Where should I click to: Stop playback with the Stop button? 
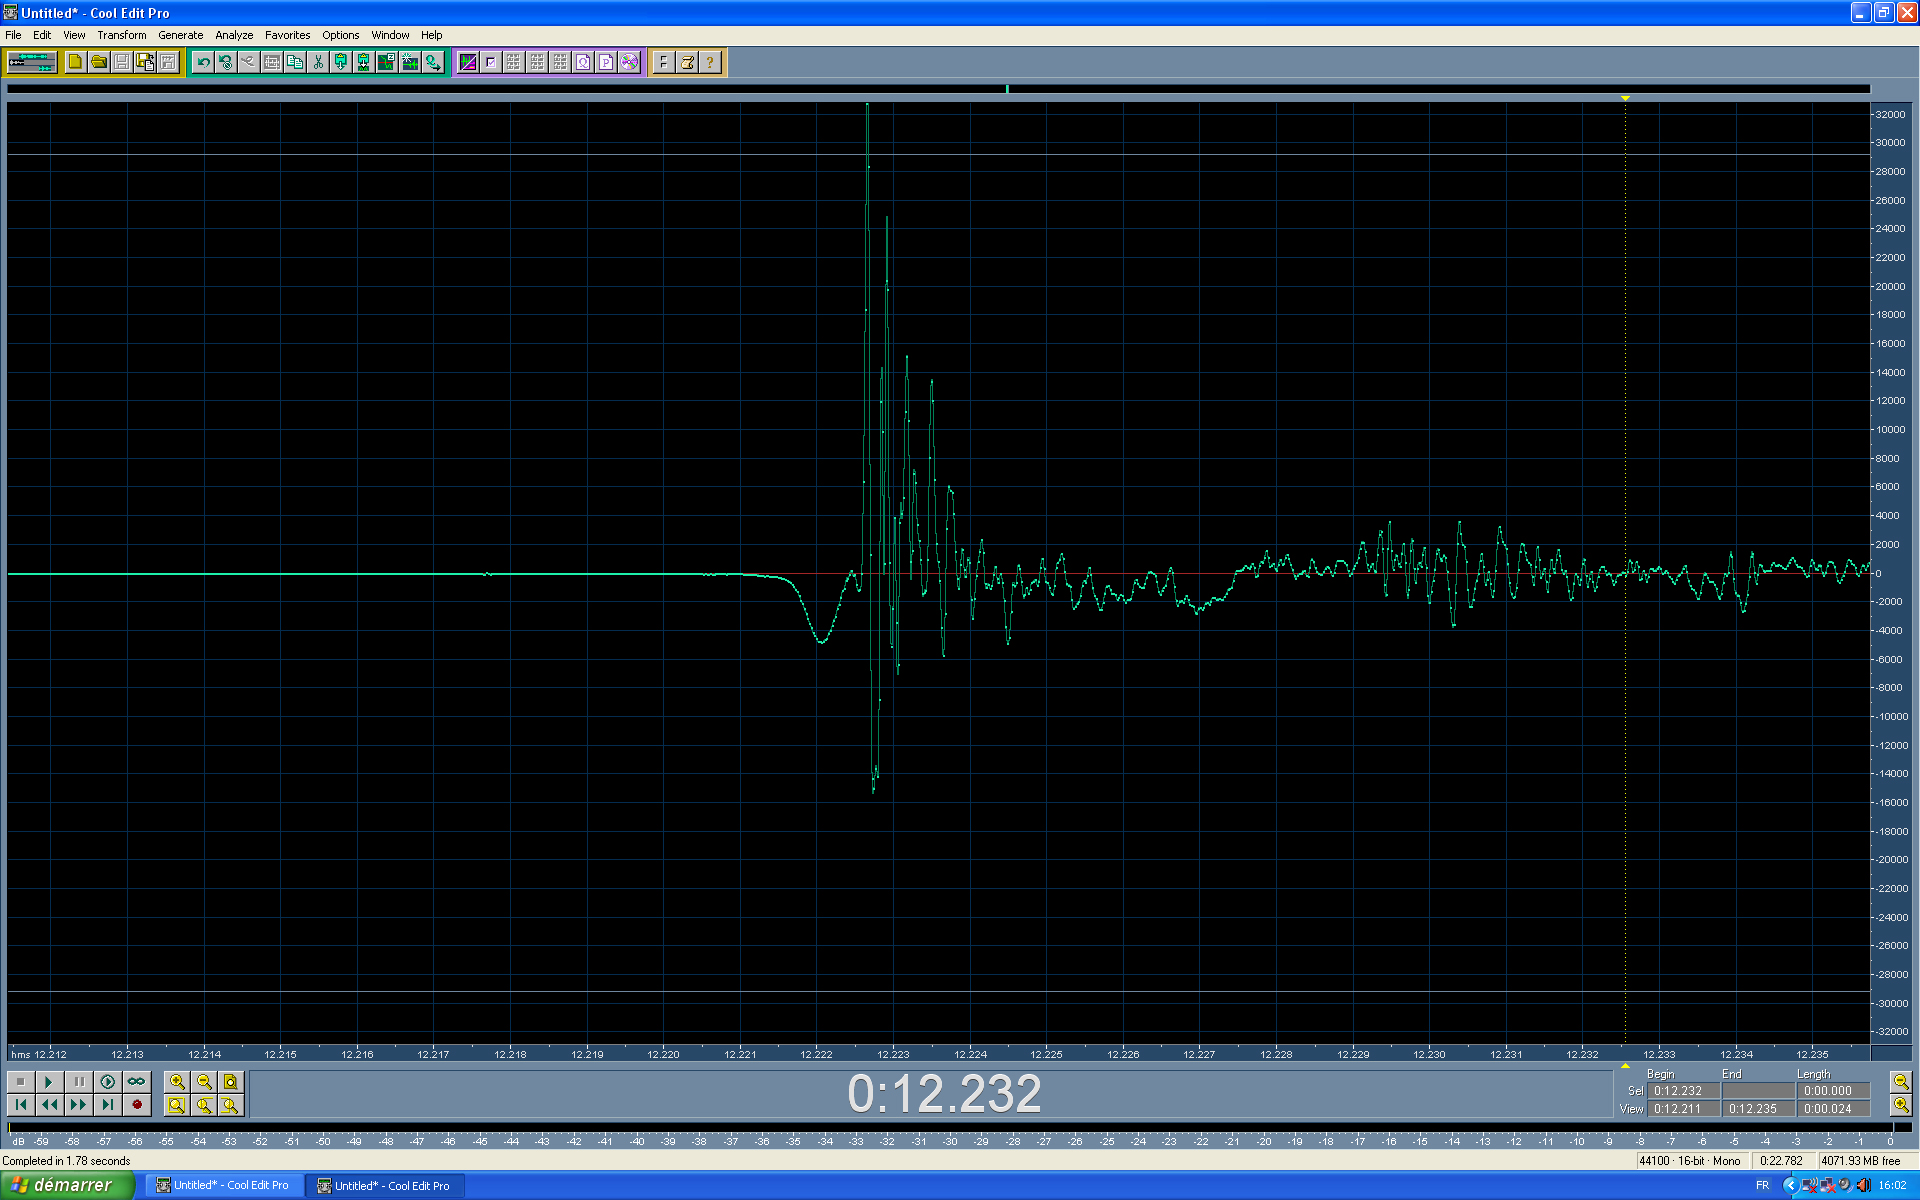tap(20, 1081)
